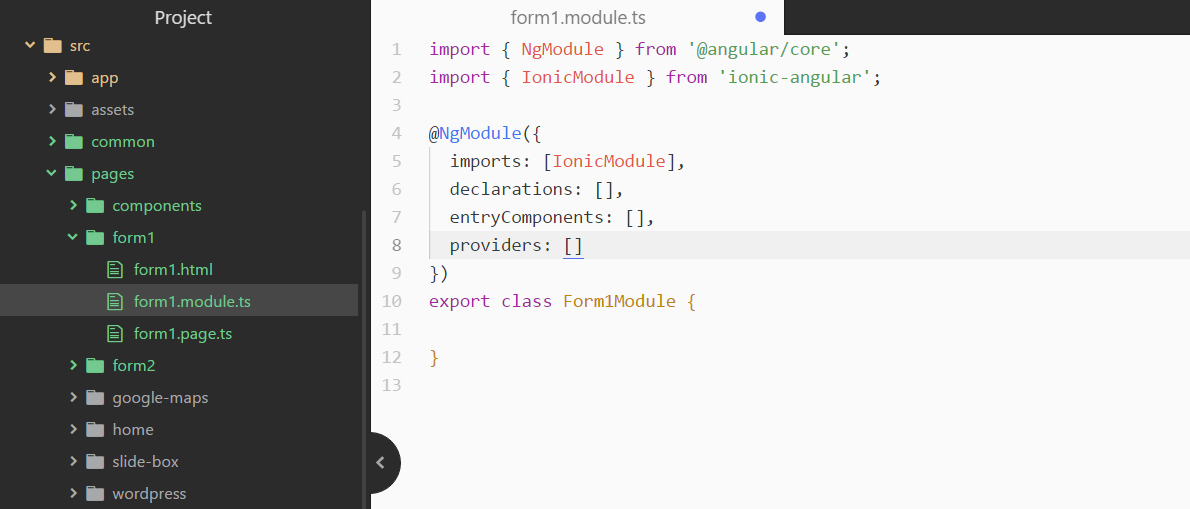Screen dimensions: 1190x509
Task: Click line number 1 in gutter
Action: pyautogui.click(x=397, y=50)
